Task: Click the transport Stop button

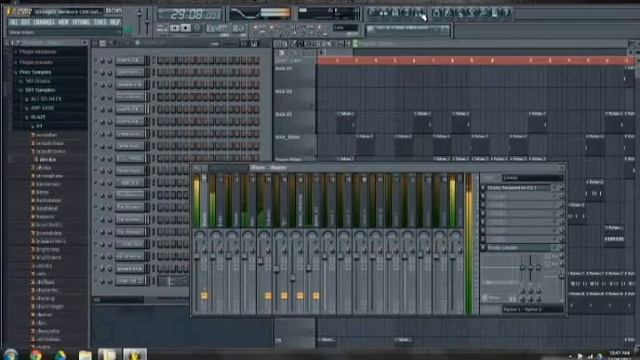Action: pos(186,28)
